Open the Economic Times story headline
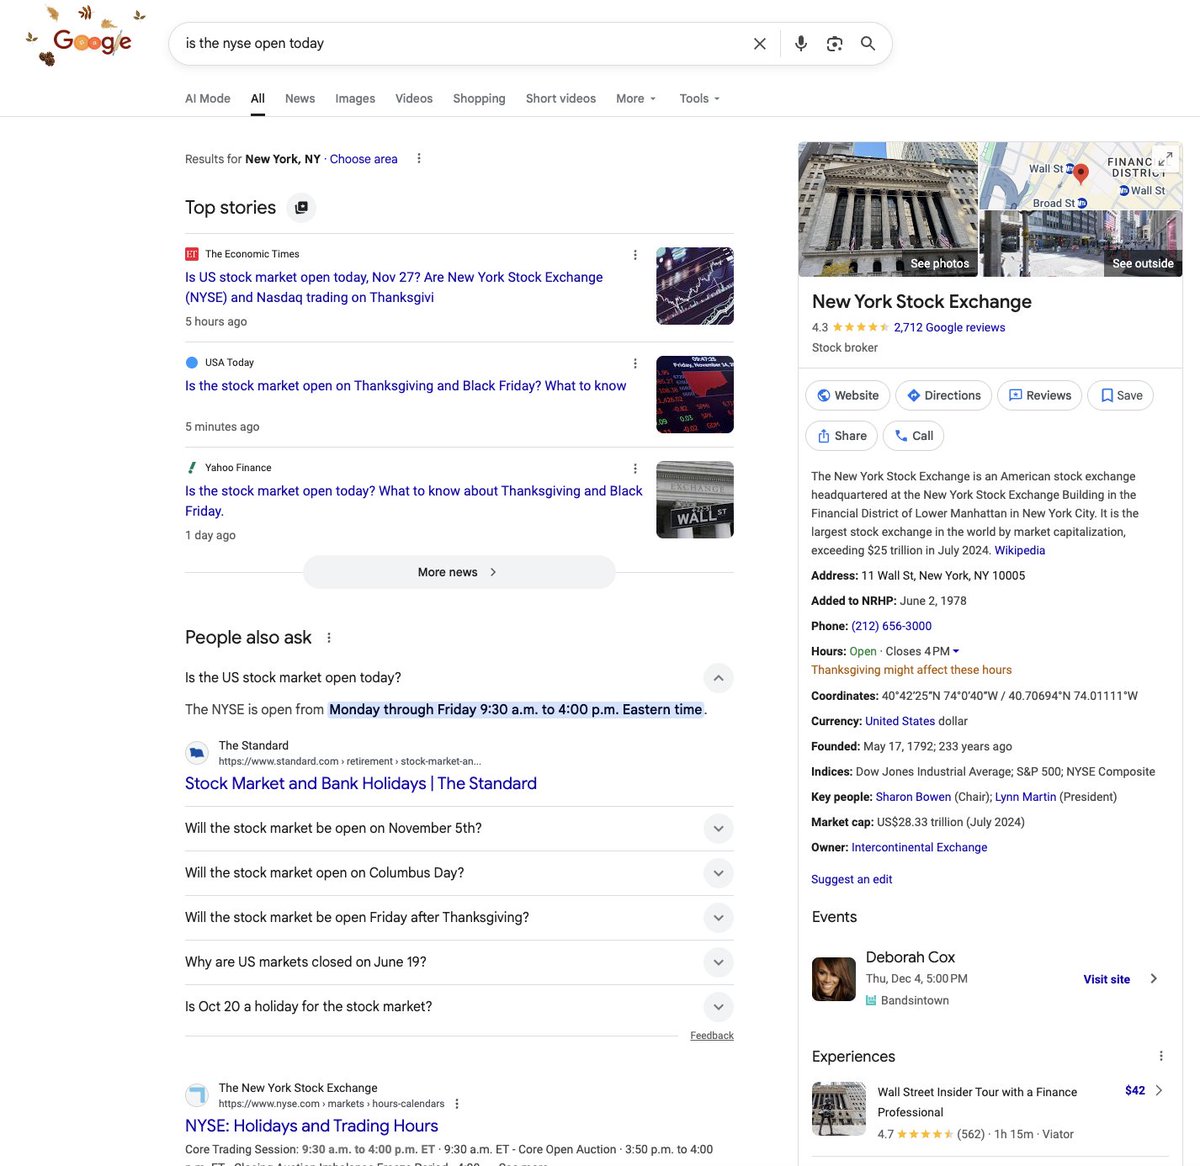The height and width of the screenshot is (1166, 1200). pyautogui.click(x=394, y=287)
